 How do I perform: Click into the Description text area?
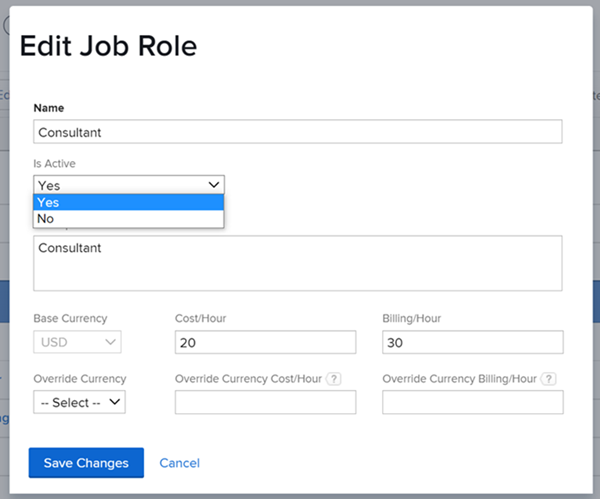[x=297, y=264]
